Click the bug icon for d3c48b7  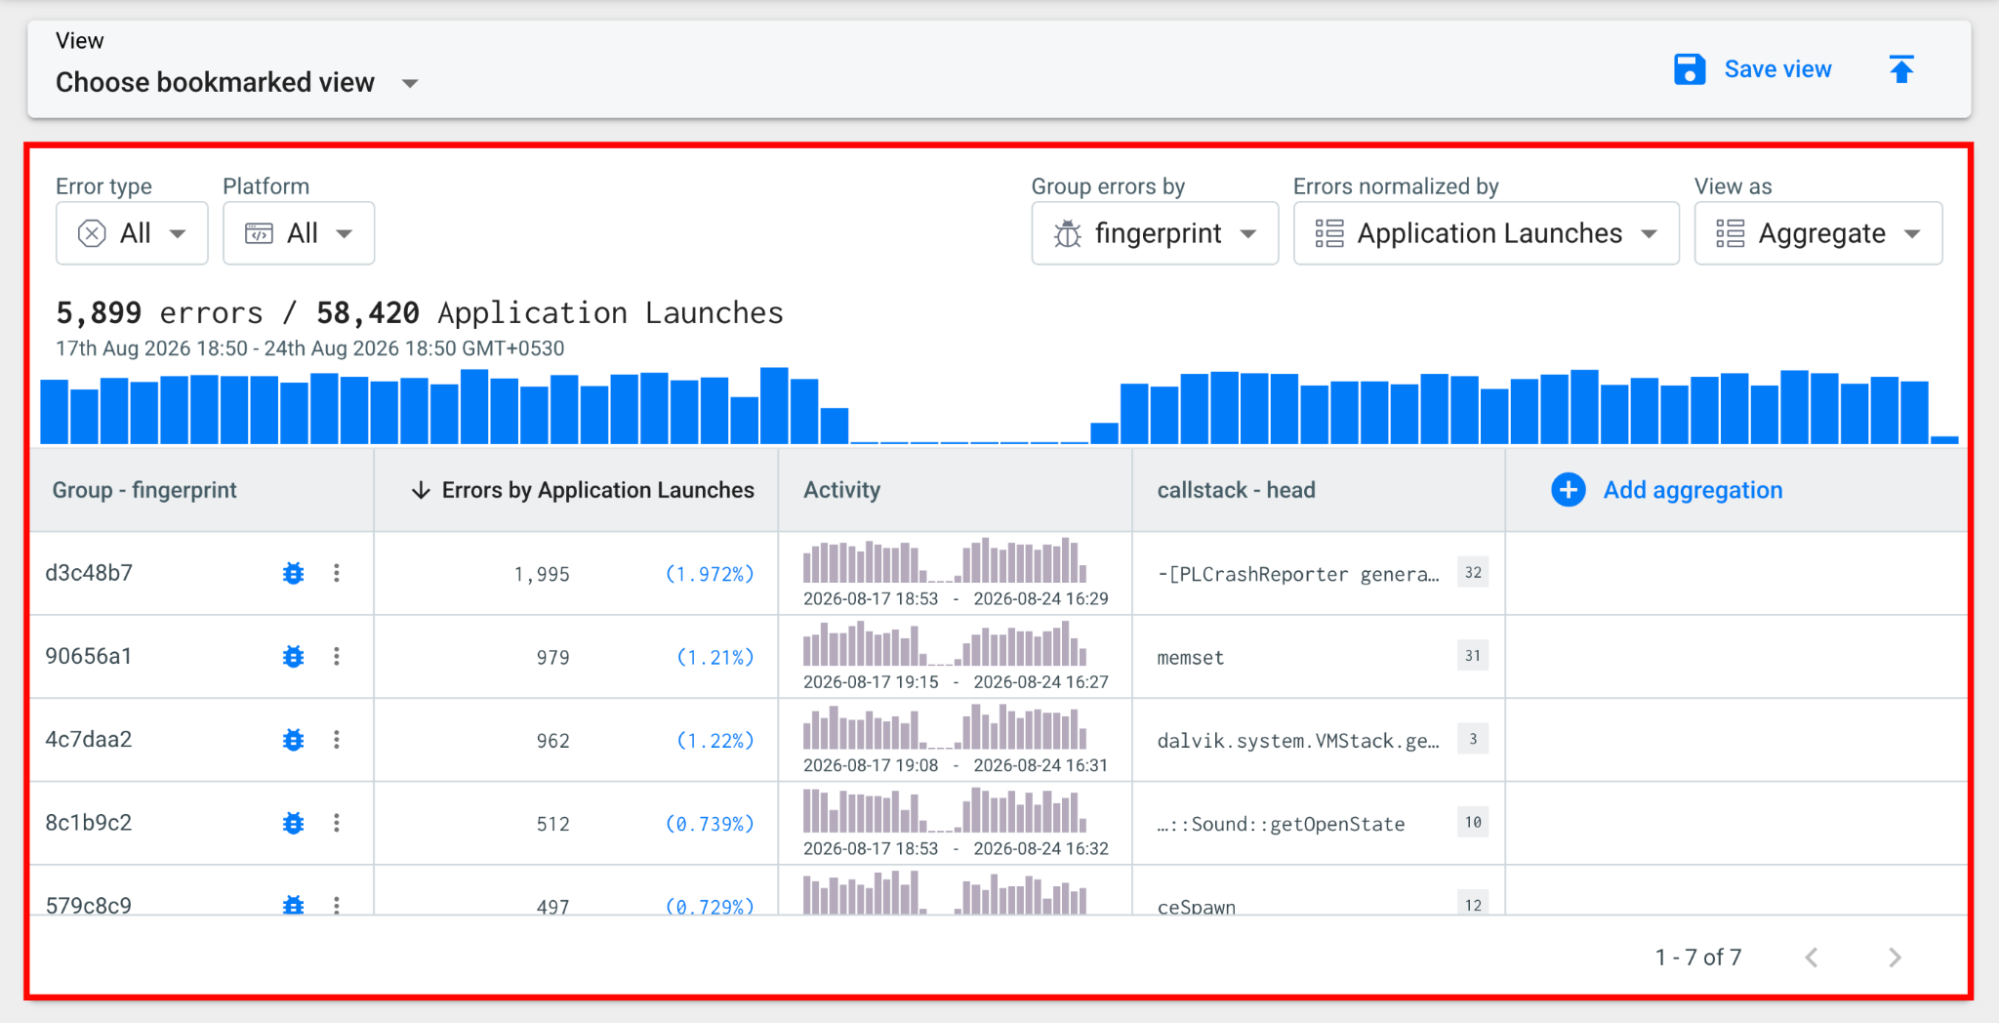tap(293, 573)
